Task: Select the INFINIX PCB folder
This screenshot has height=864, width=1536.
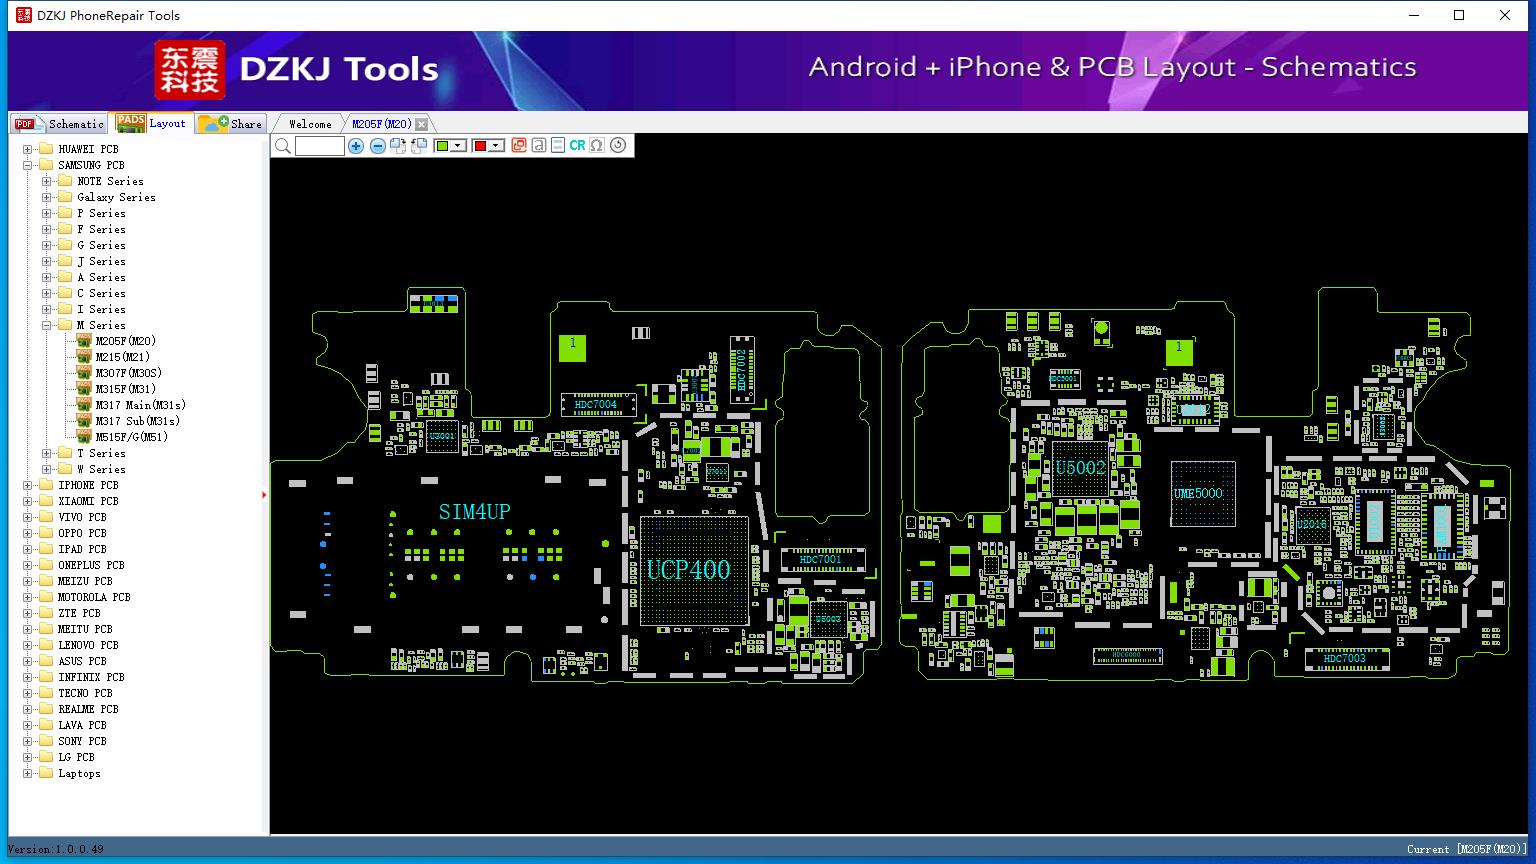Action: [x=91, y=677]
